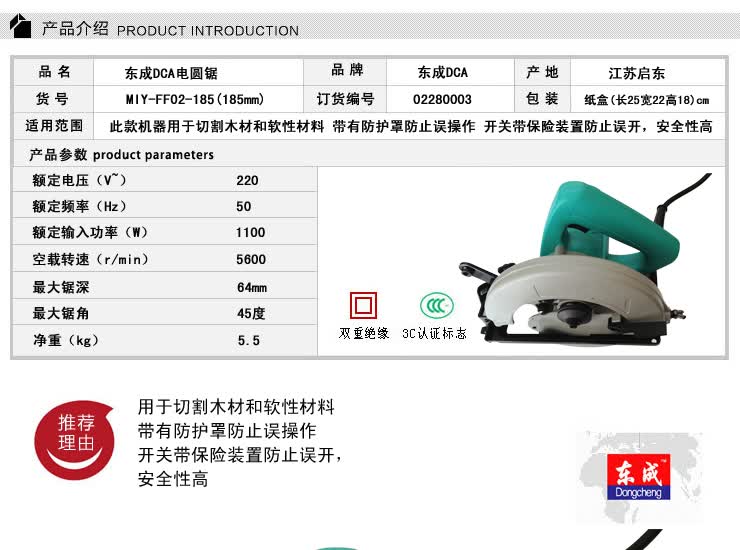The height and width of the screenshot is (550, 740).
Task: Click the 额定频率 (Hz) label
Action: click(x=79, y=206)
